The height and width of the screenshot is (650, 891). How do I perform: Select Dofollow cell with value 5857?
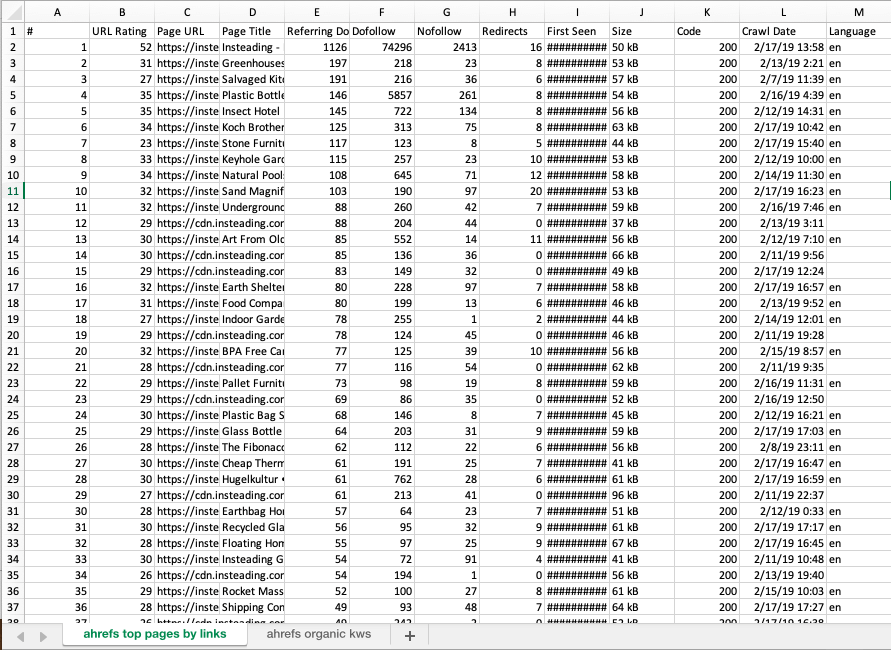[x=381, y=95]
